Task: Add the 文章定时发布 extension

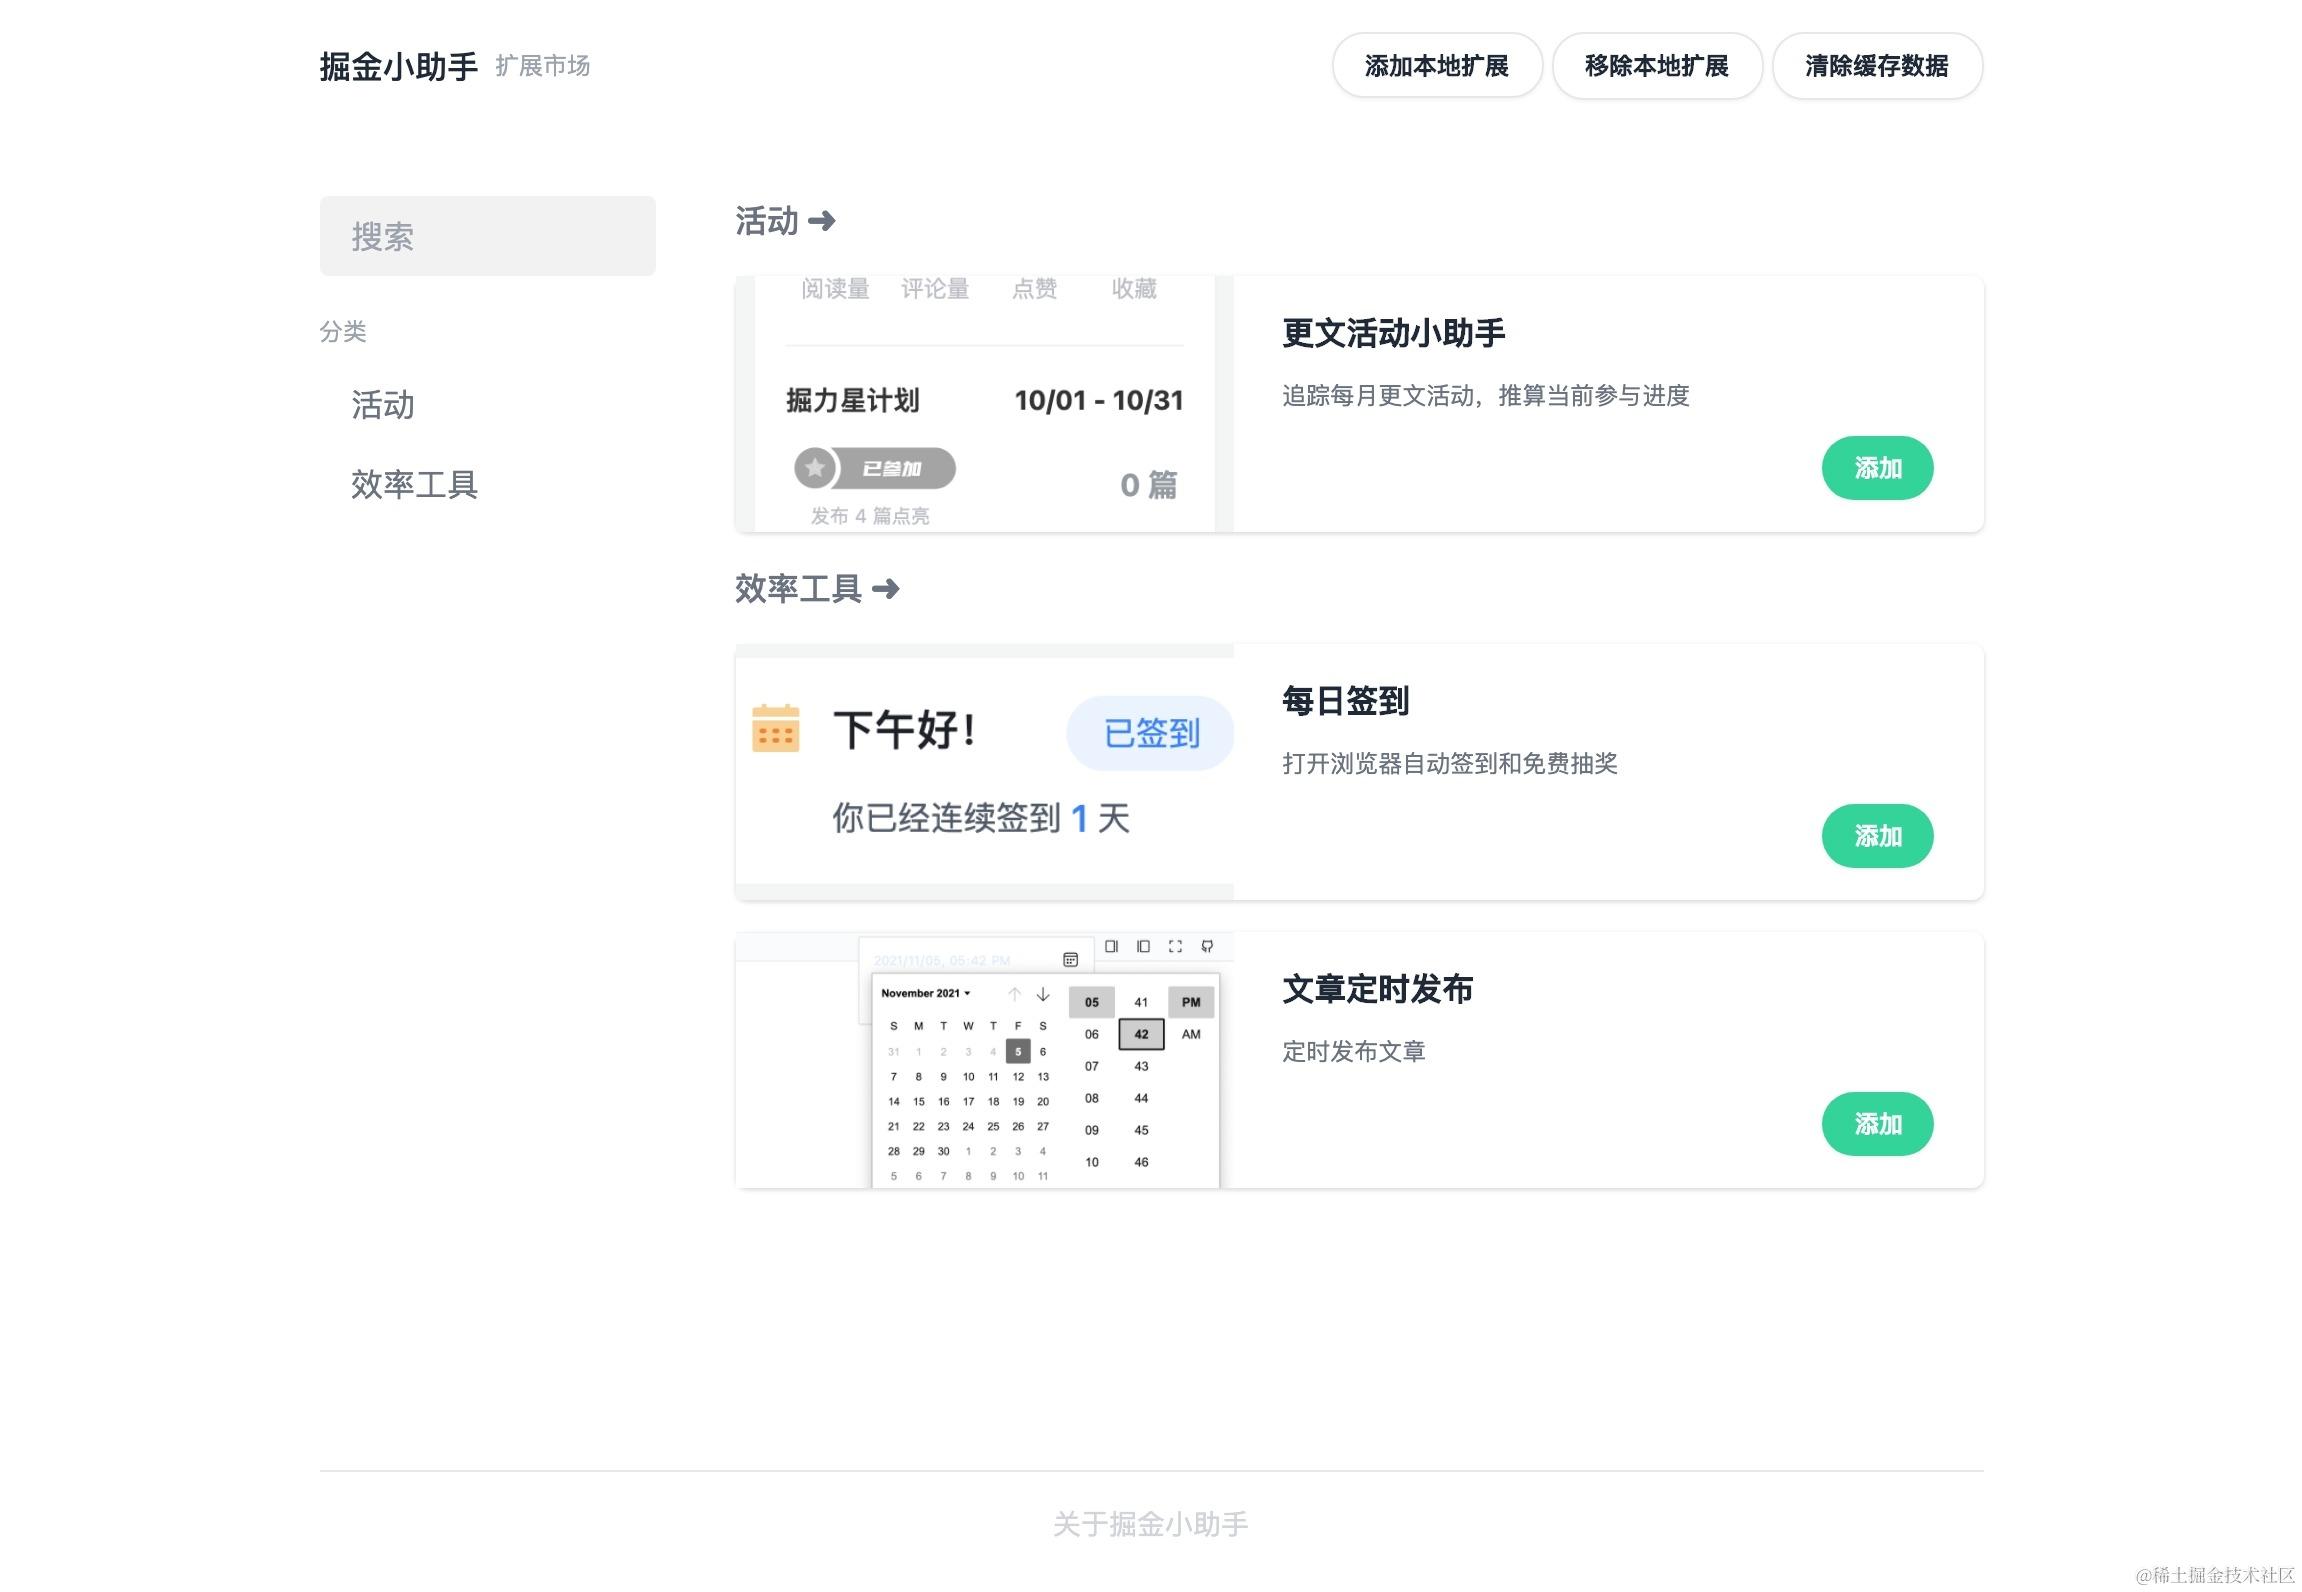Action: click(x=1876, y=1124)
